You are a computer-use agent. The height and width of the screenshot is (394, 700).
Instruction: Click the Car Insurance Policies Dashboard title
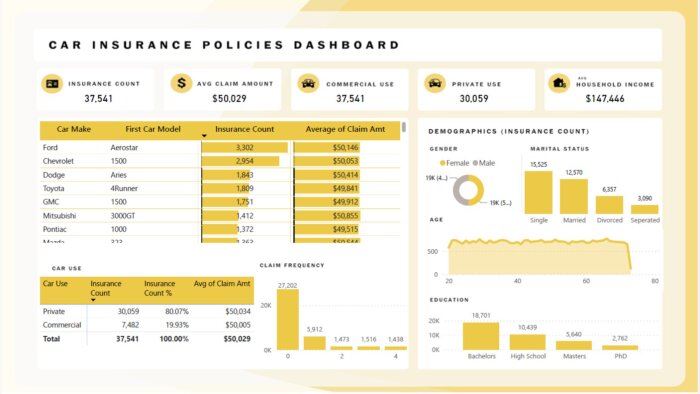click(224, 45)
